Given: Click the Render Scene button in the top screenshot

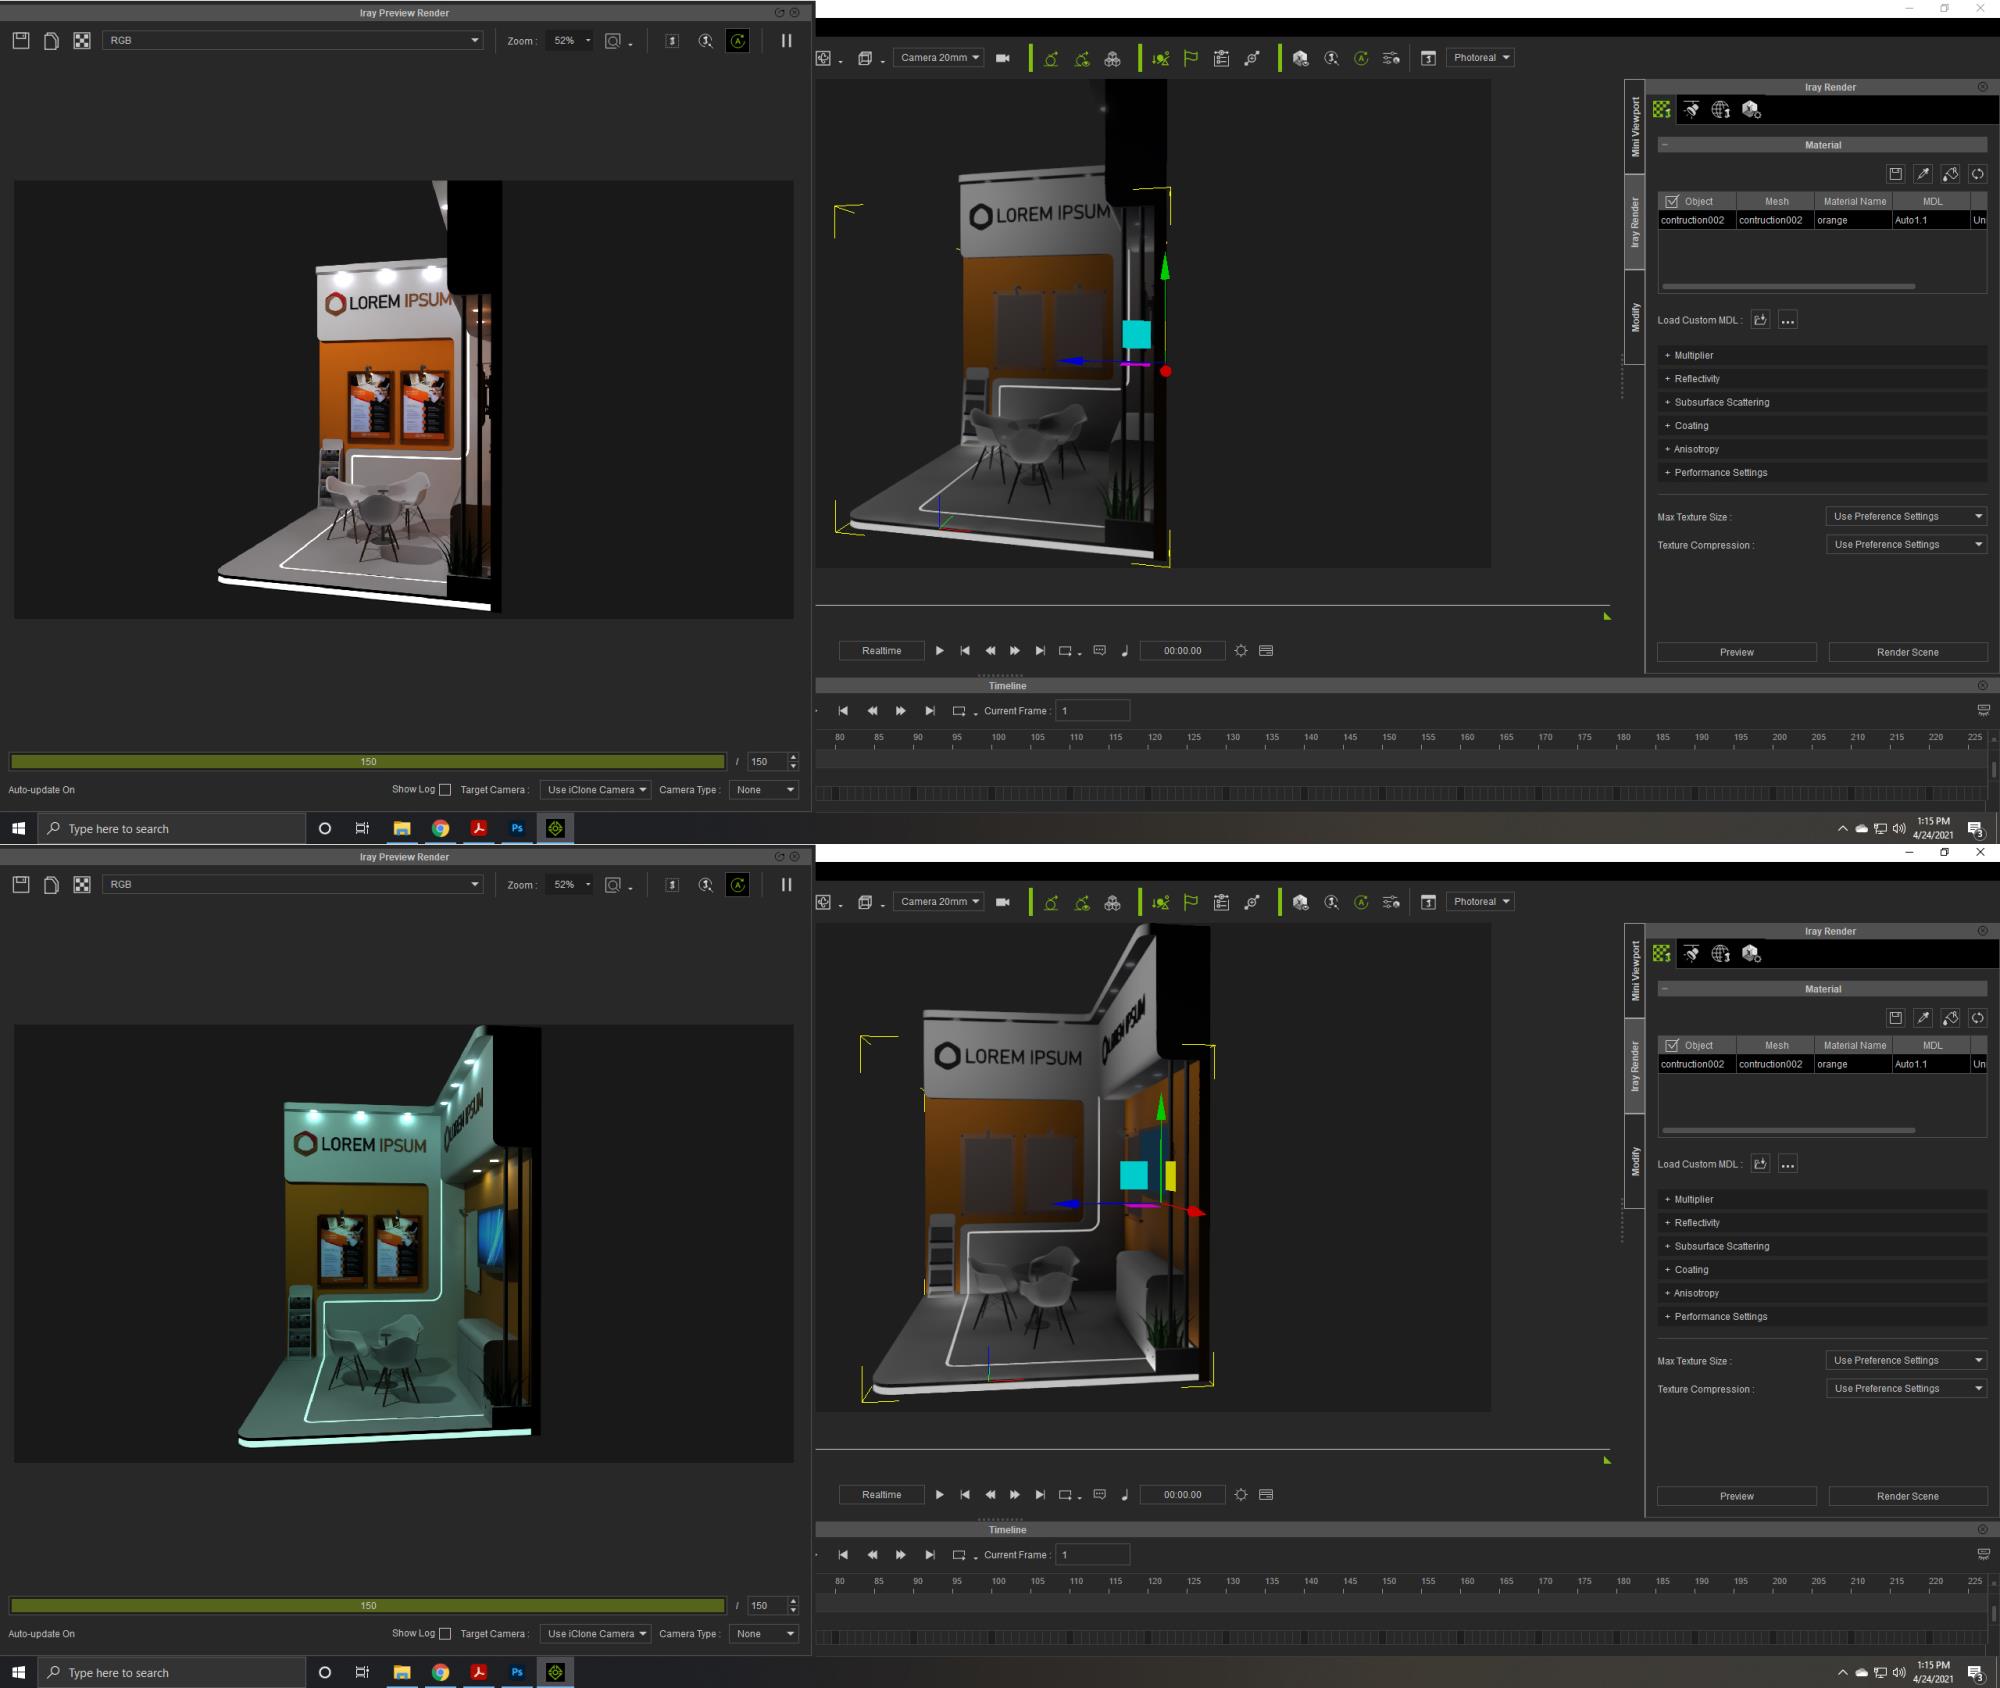Looking at the screenshot, I should [1908, 652].
